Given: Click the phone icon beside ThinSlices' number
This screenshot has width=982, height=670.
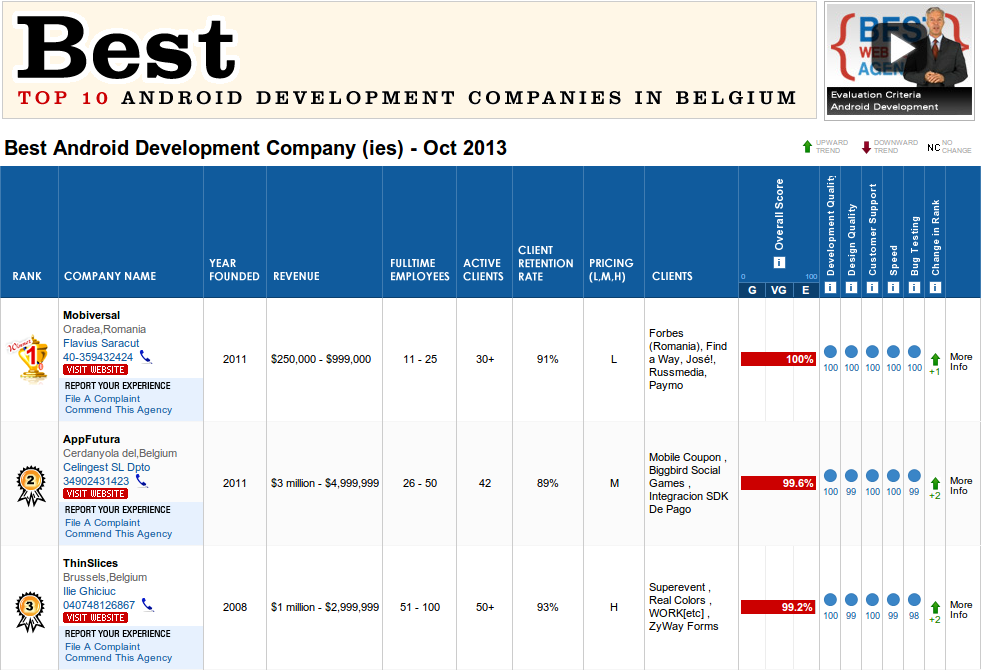Looking at the screenshot, I should click(147, 604).
